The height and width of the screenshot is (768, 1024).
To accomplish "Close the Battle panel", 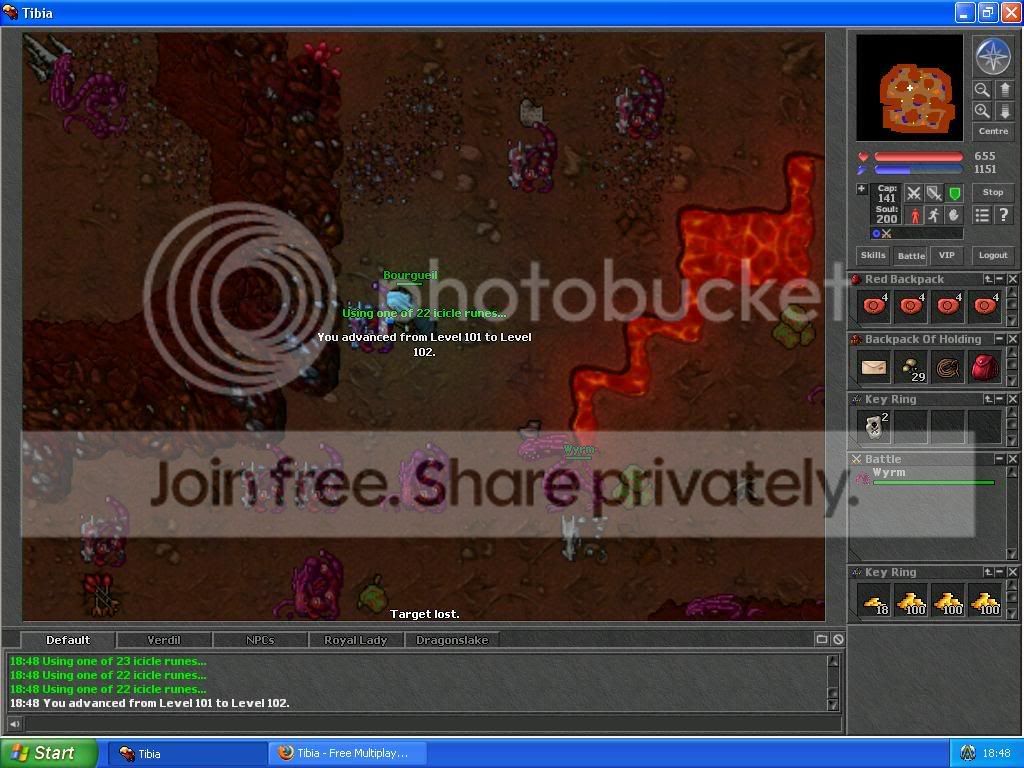I will point(1012,459).
